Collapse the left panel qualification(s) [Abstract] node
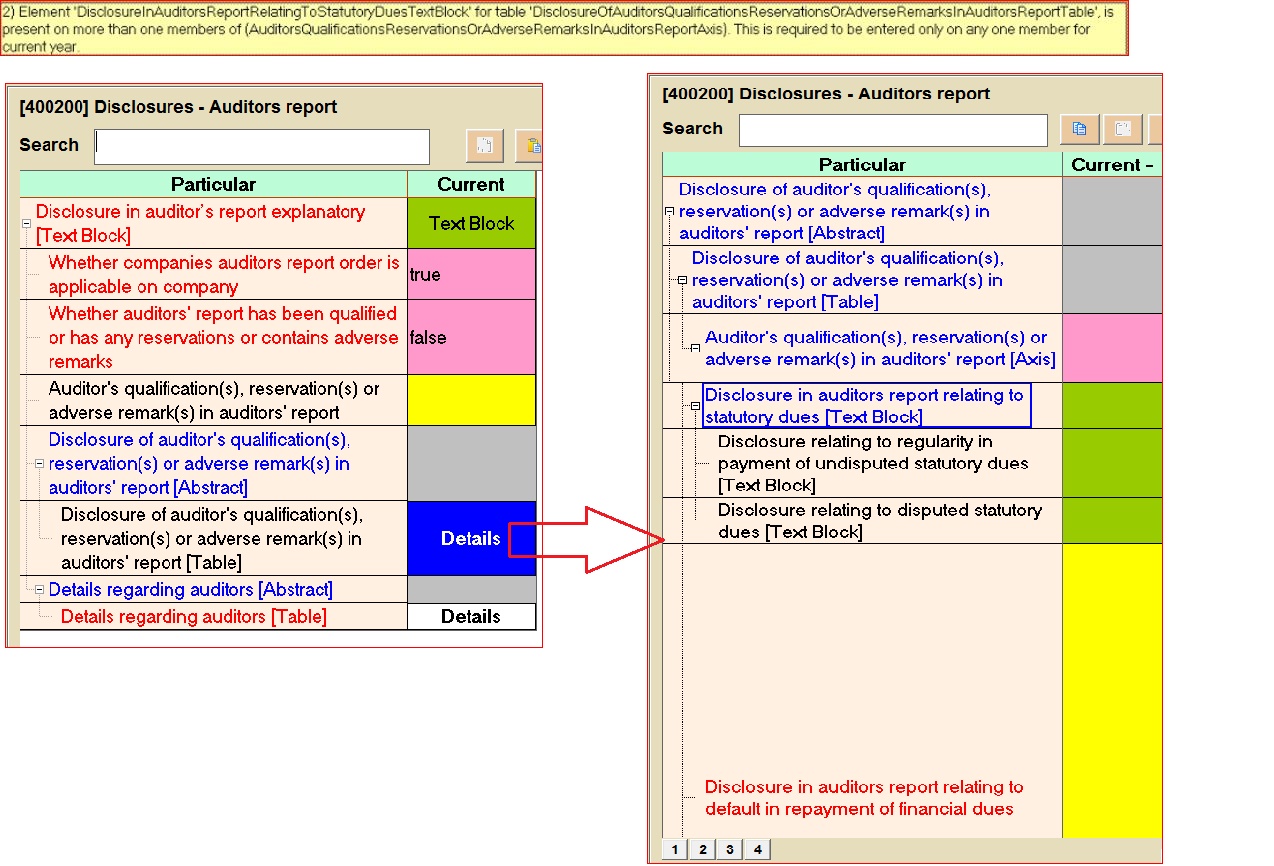Screen dimensions: 1274x866 (x=40, y=464)
